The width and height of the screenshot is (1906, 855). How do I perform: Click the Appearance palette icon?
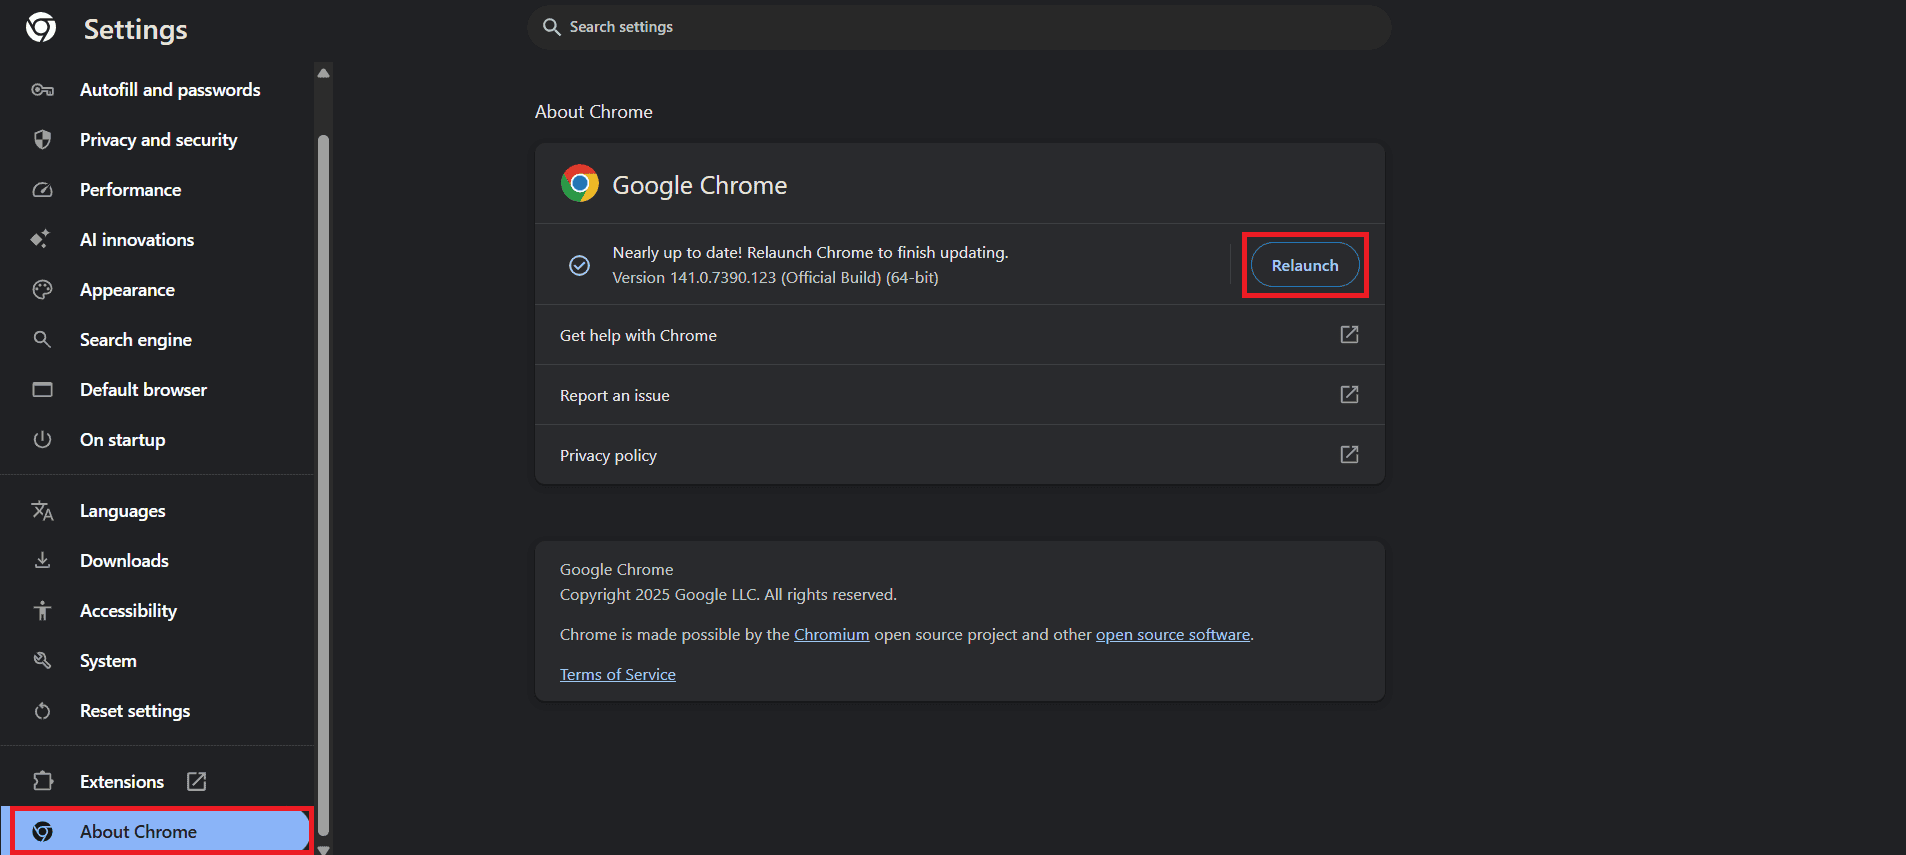(x=42, y=290)
